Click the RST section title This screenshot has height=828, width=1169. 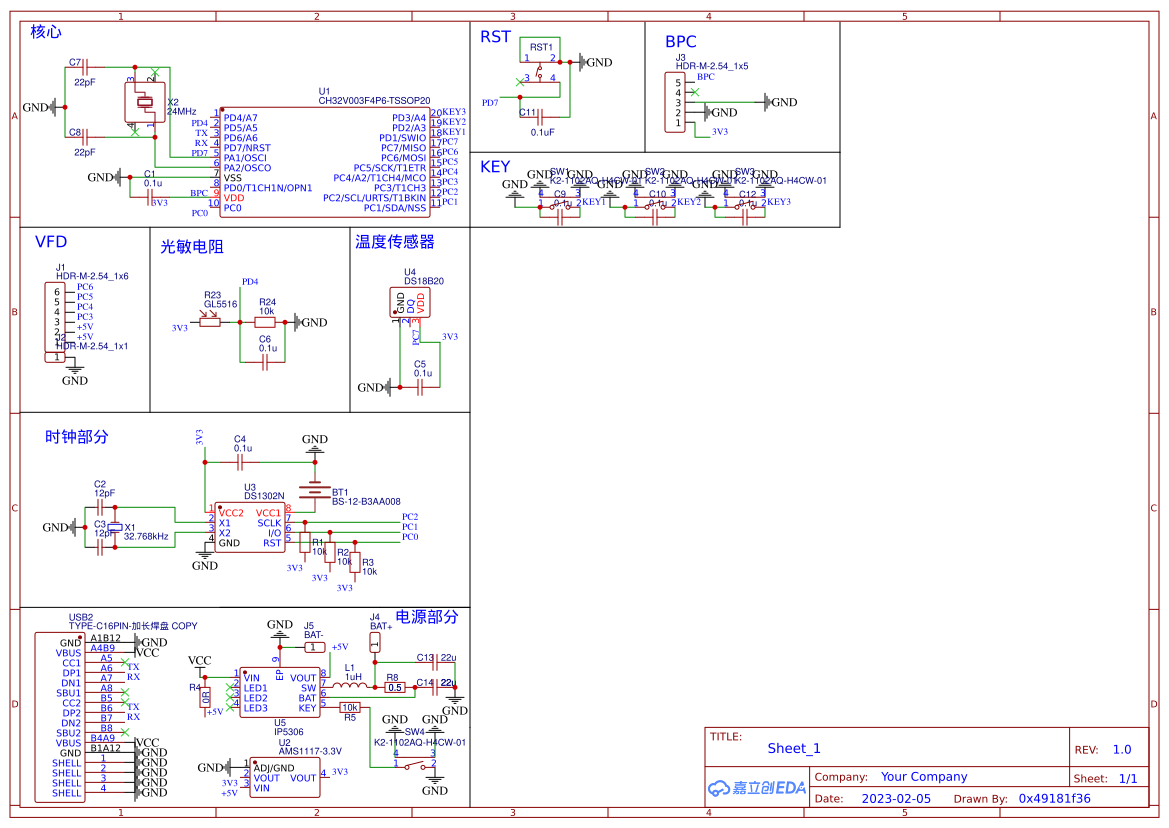[495, 37]
